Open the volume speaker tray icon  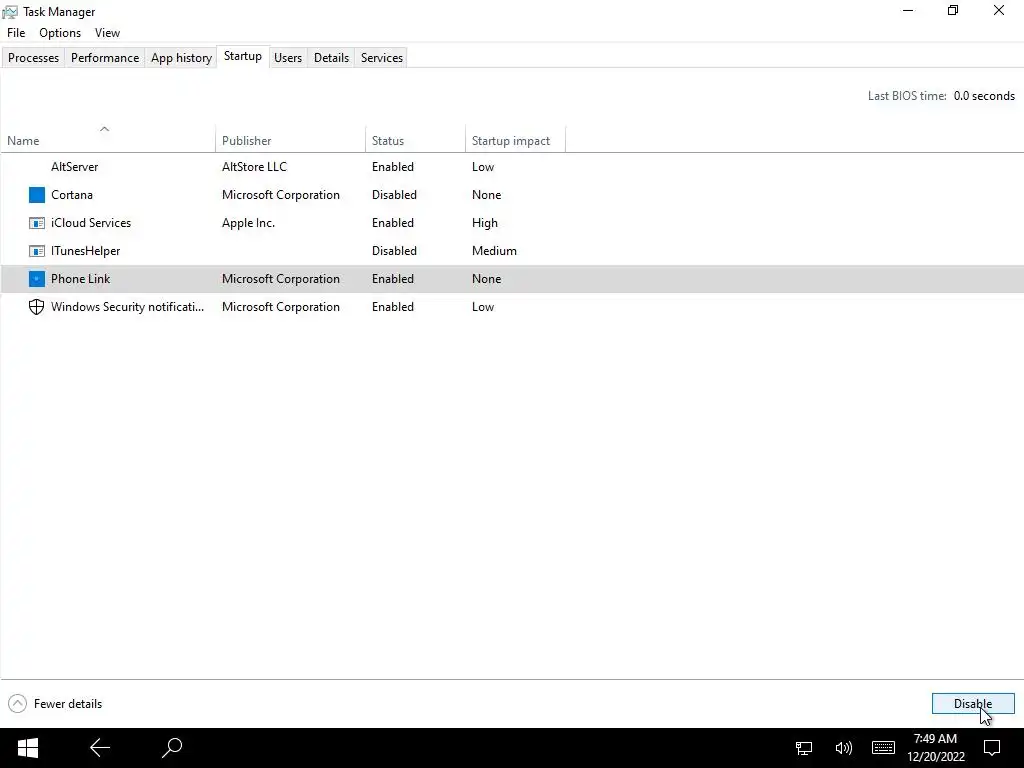coord(844,748)
